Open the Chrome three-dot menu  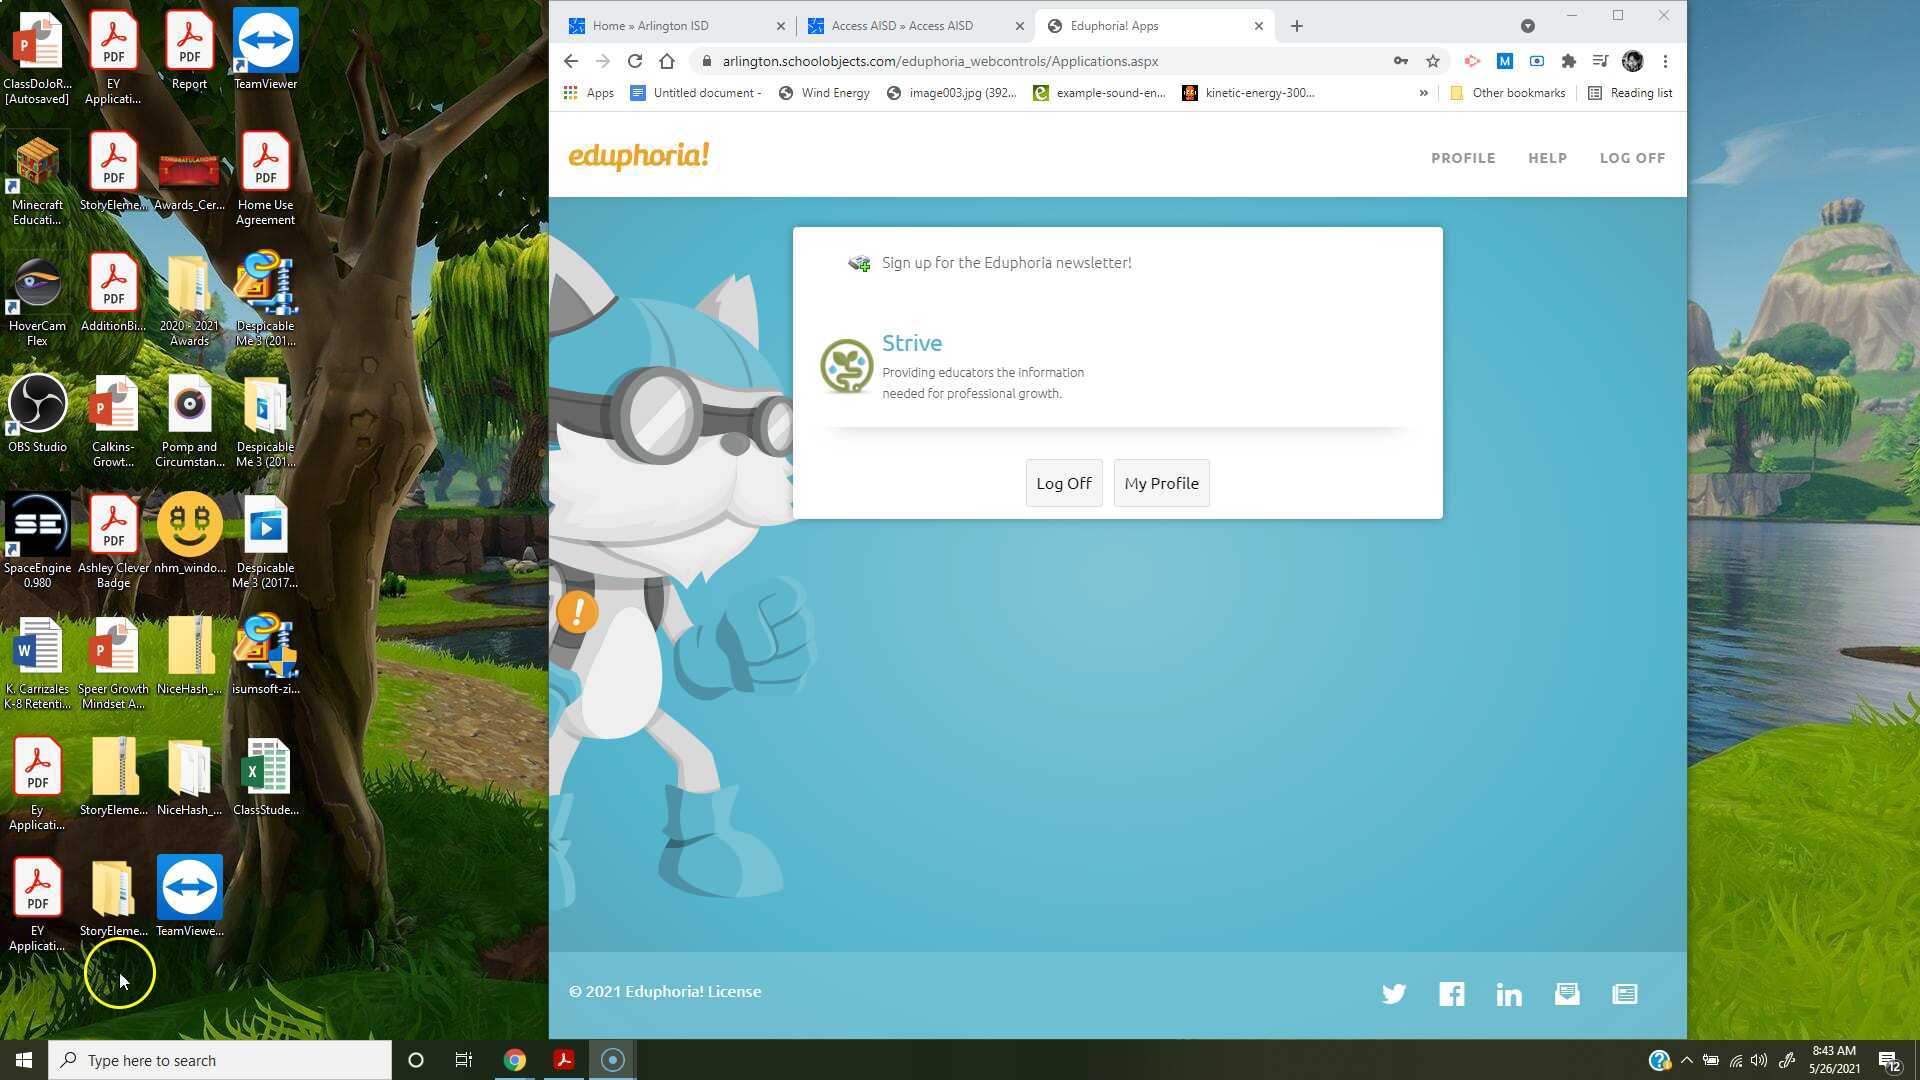(1665, 61)
